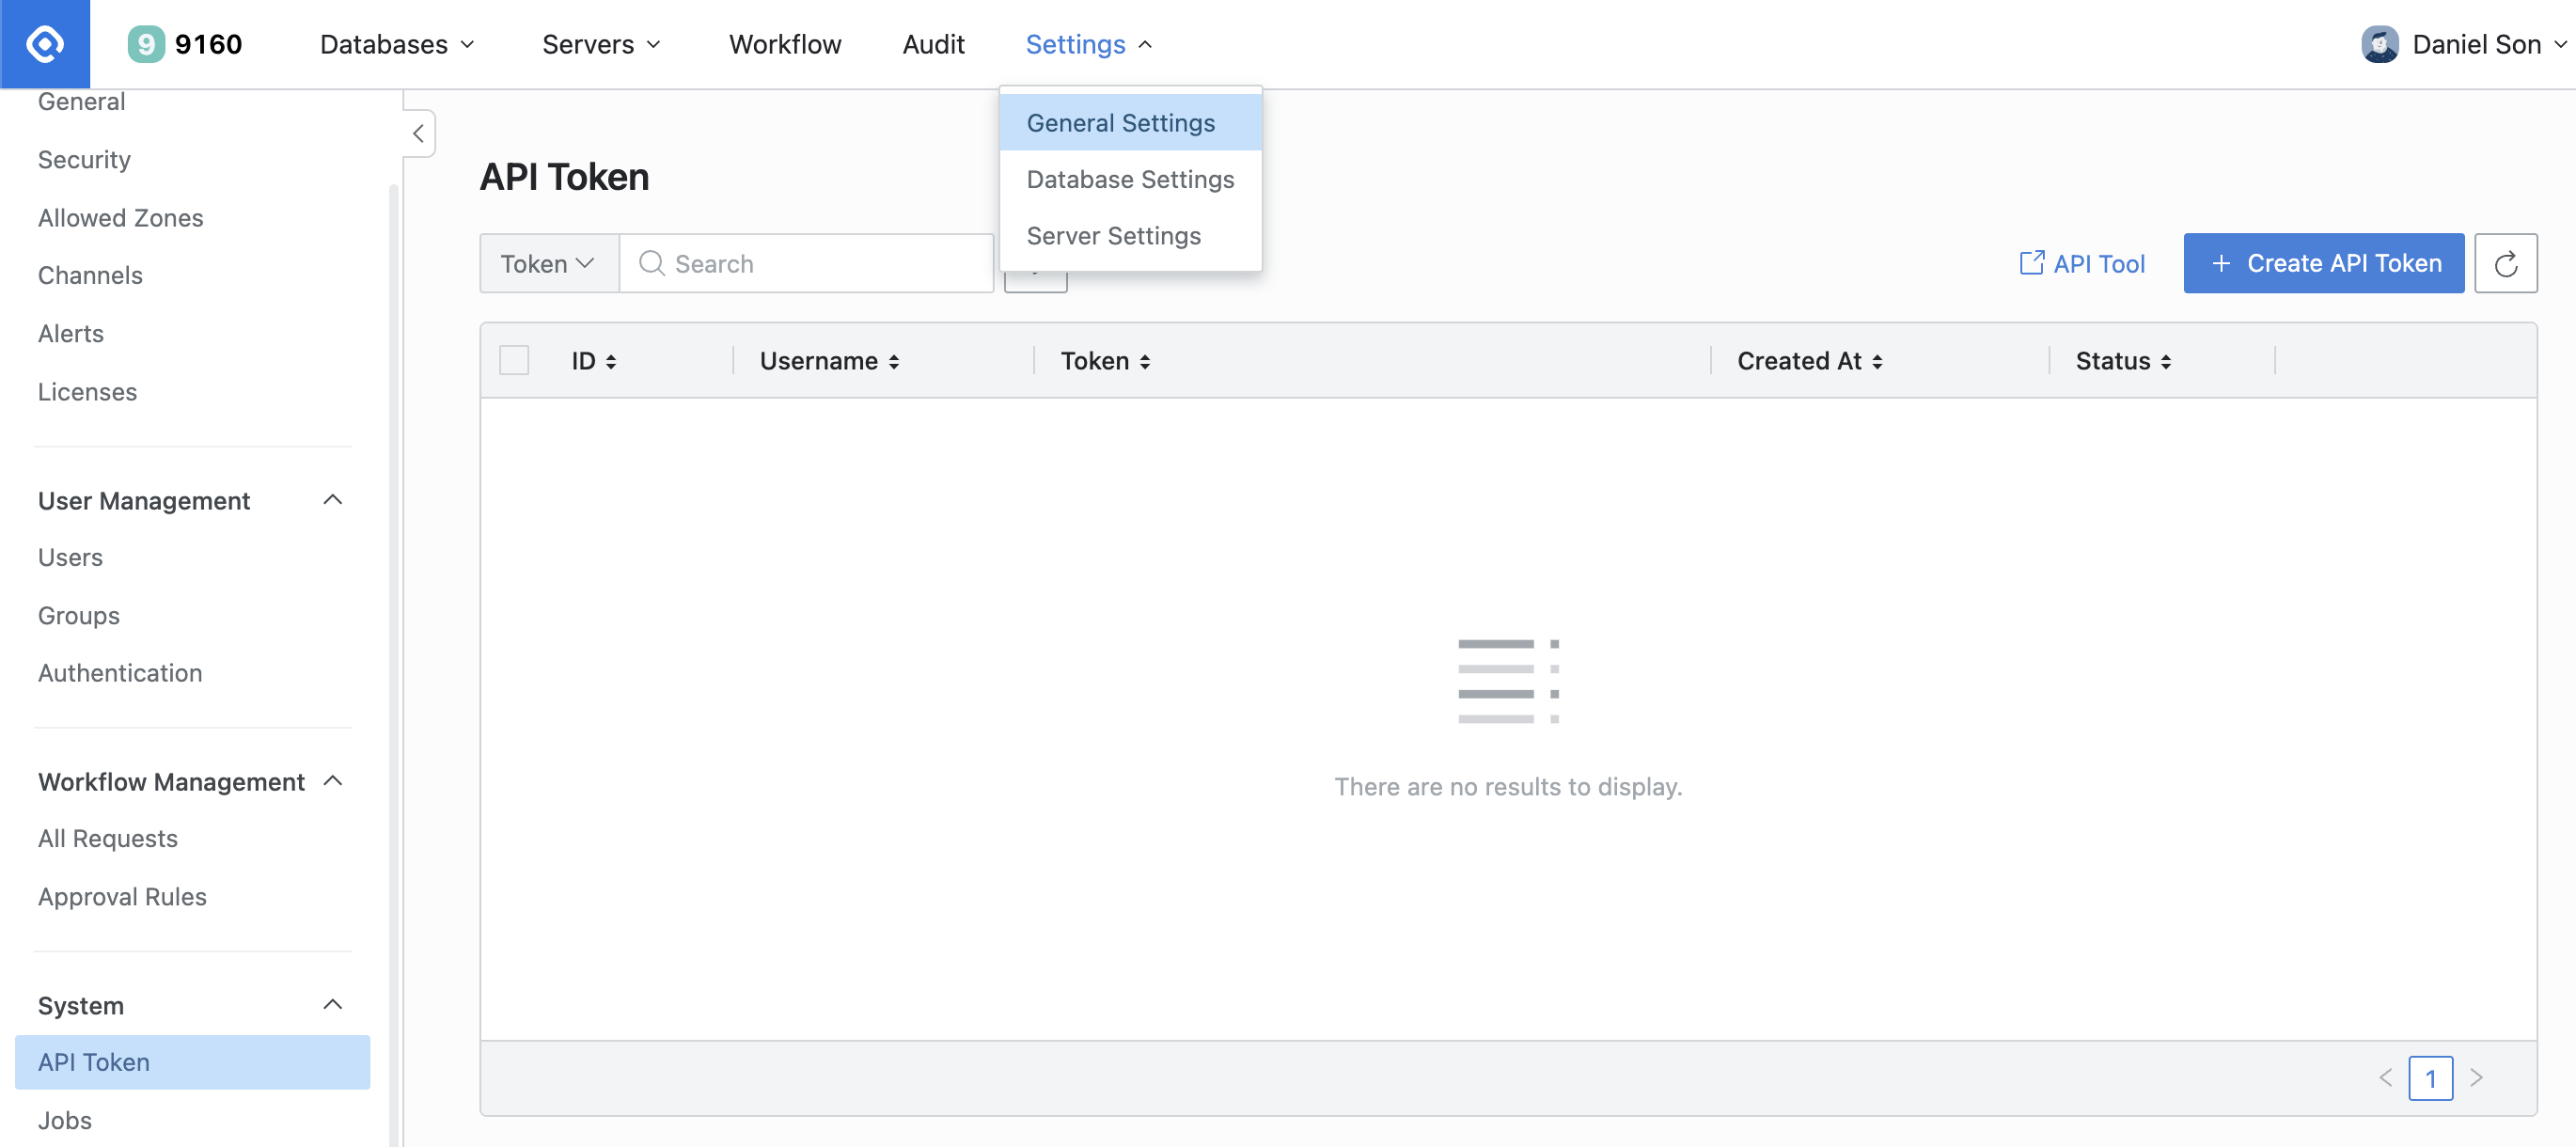The width and height of the screenshot is (2576, 1147).
Task: Collapse the sidebar with the arrow icon
Action: [418, 133]
